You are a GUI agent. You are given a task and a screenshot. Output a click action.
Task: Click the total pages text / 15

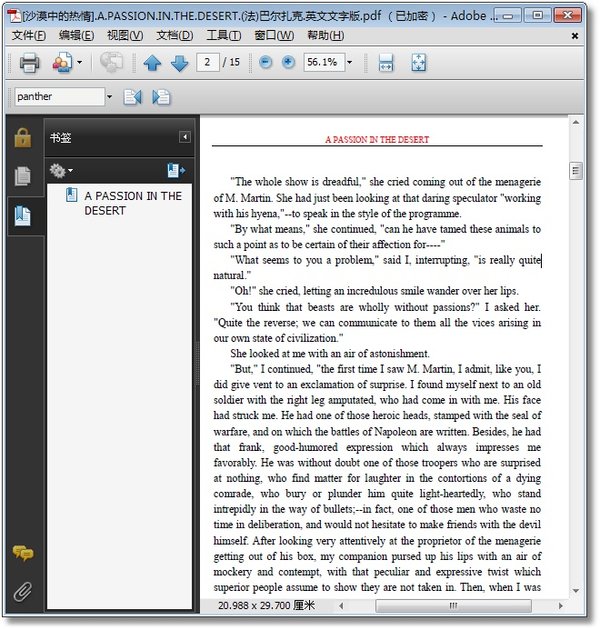[231, 62]
